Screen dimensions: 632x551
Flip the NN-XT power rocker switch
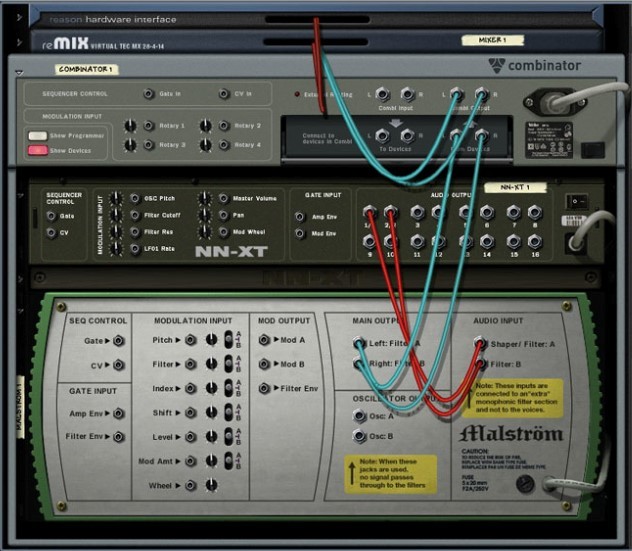pos(577,201)
